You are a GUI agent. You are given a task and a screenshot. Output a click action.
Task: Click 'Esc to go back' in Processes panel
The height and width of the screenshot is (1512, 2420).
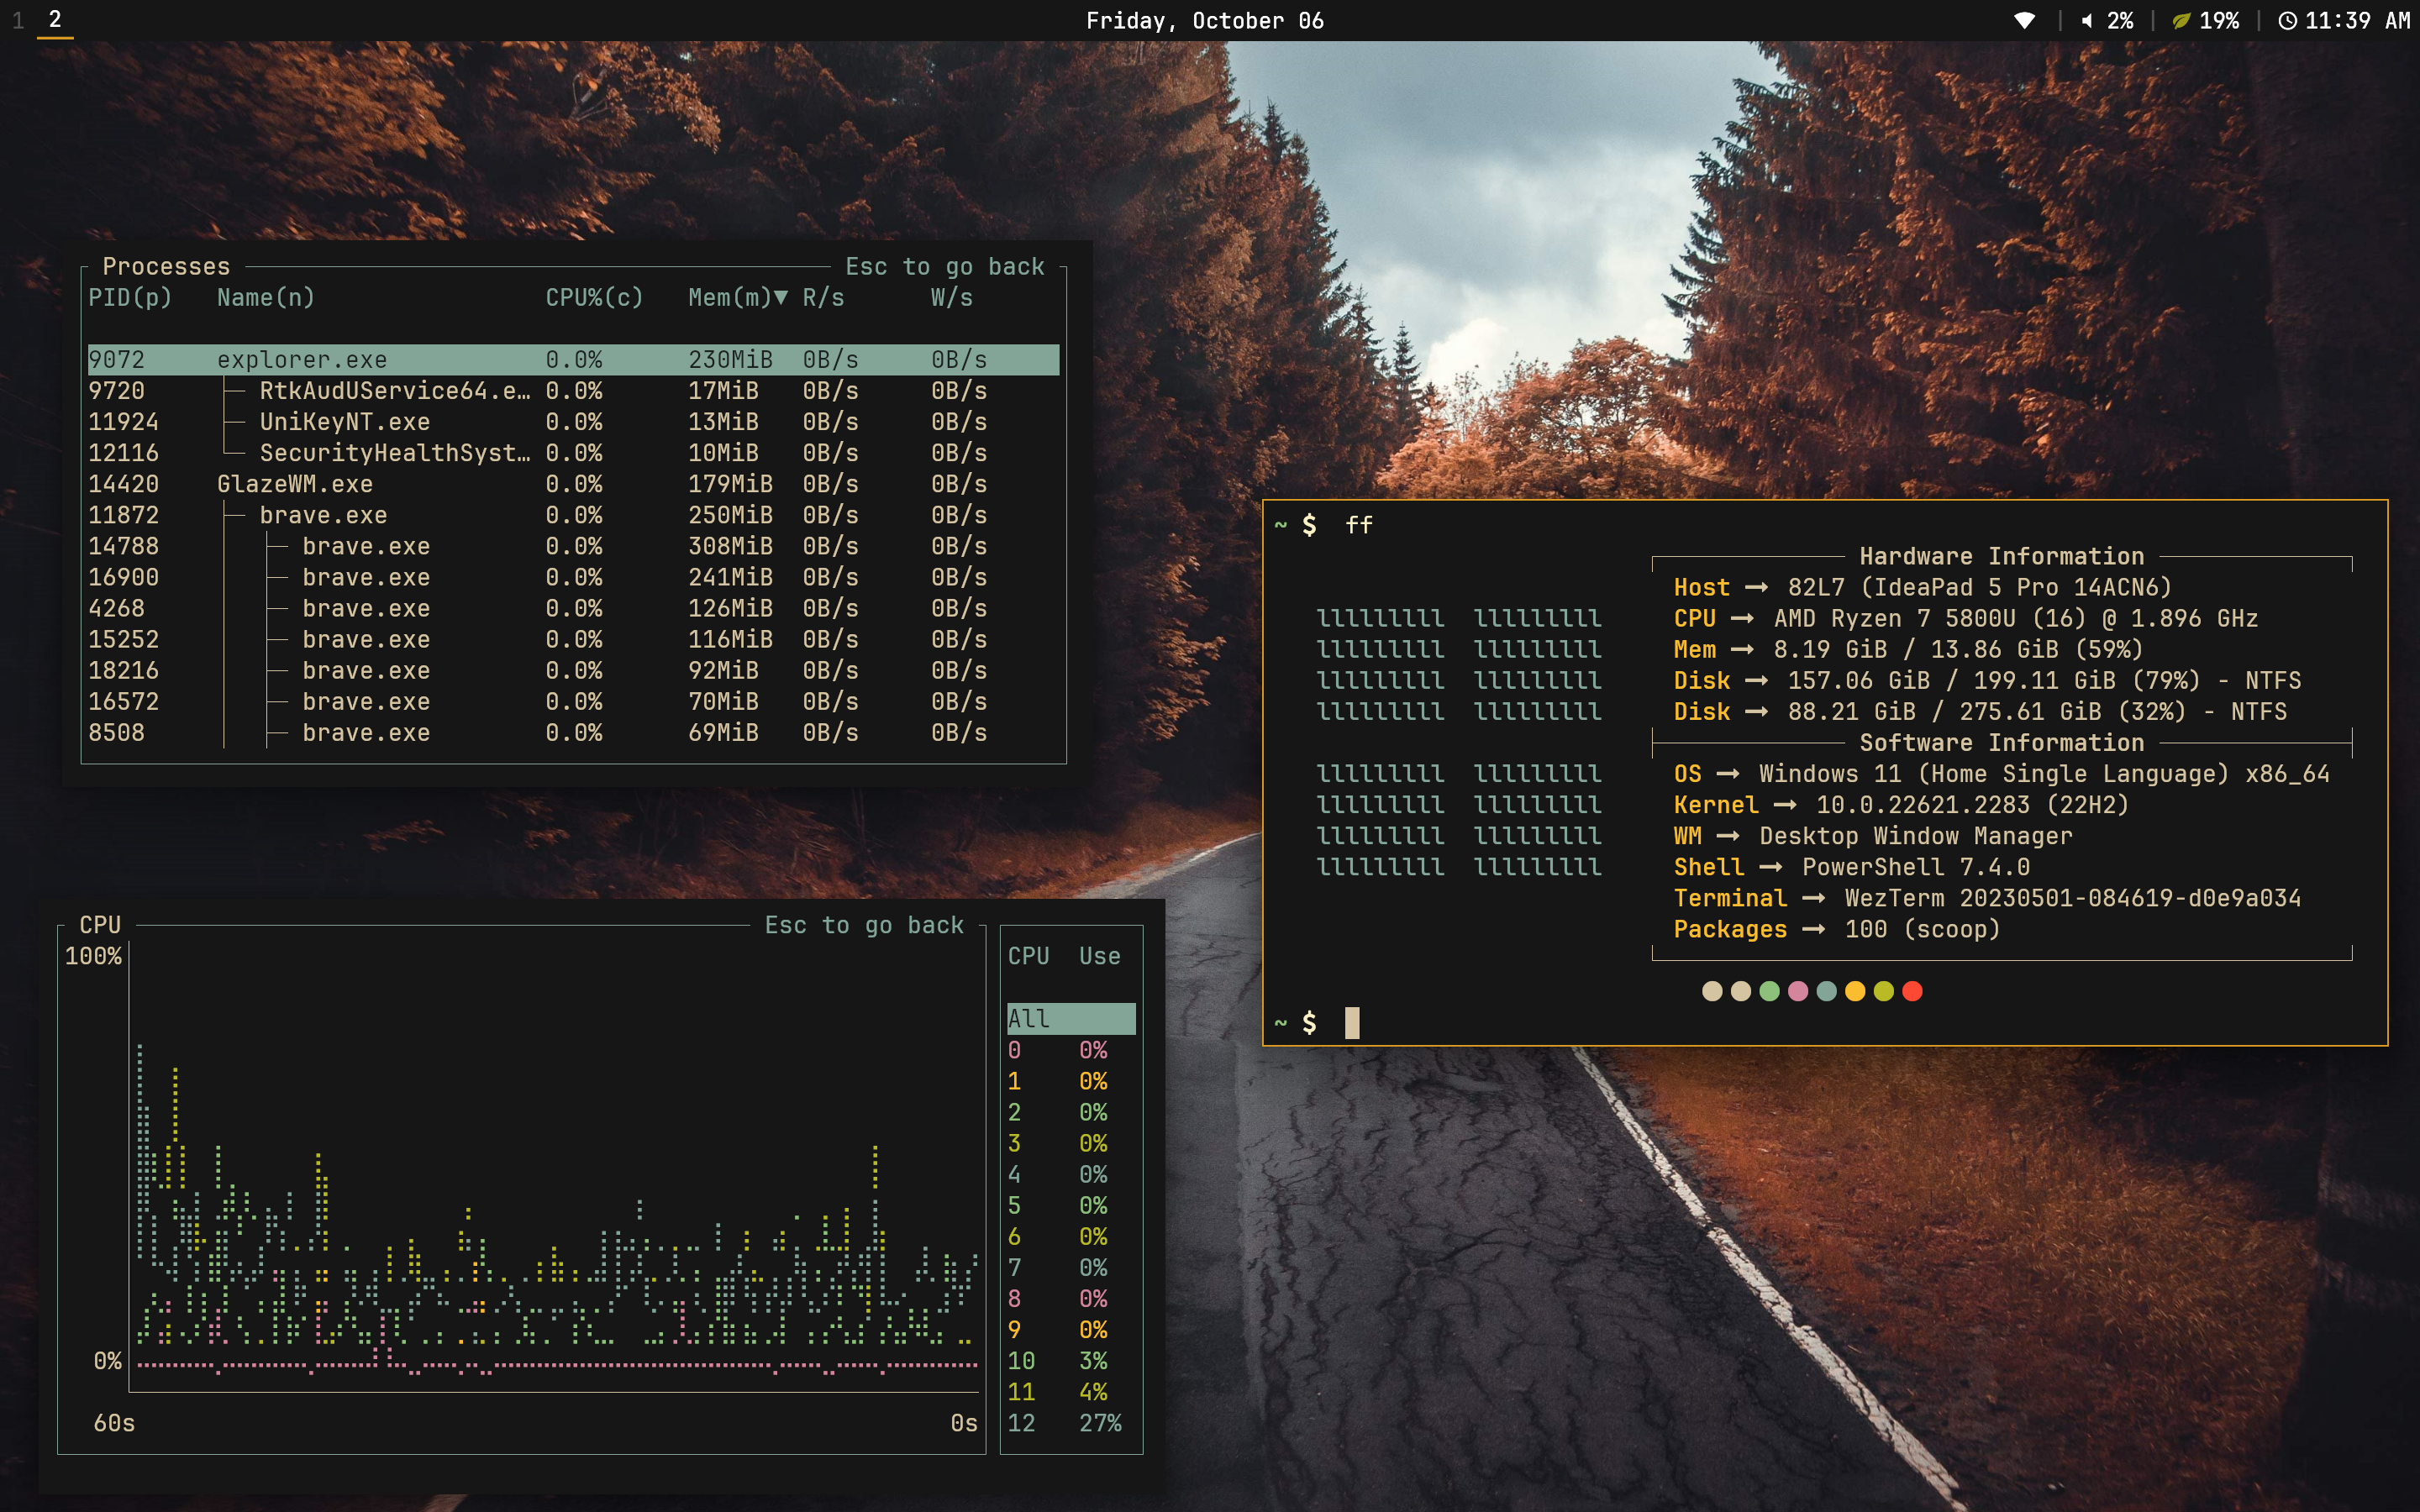[x=945, y=267]
